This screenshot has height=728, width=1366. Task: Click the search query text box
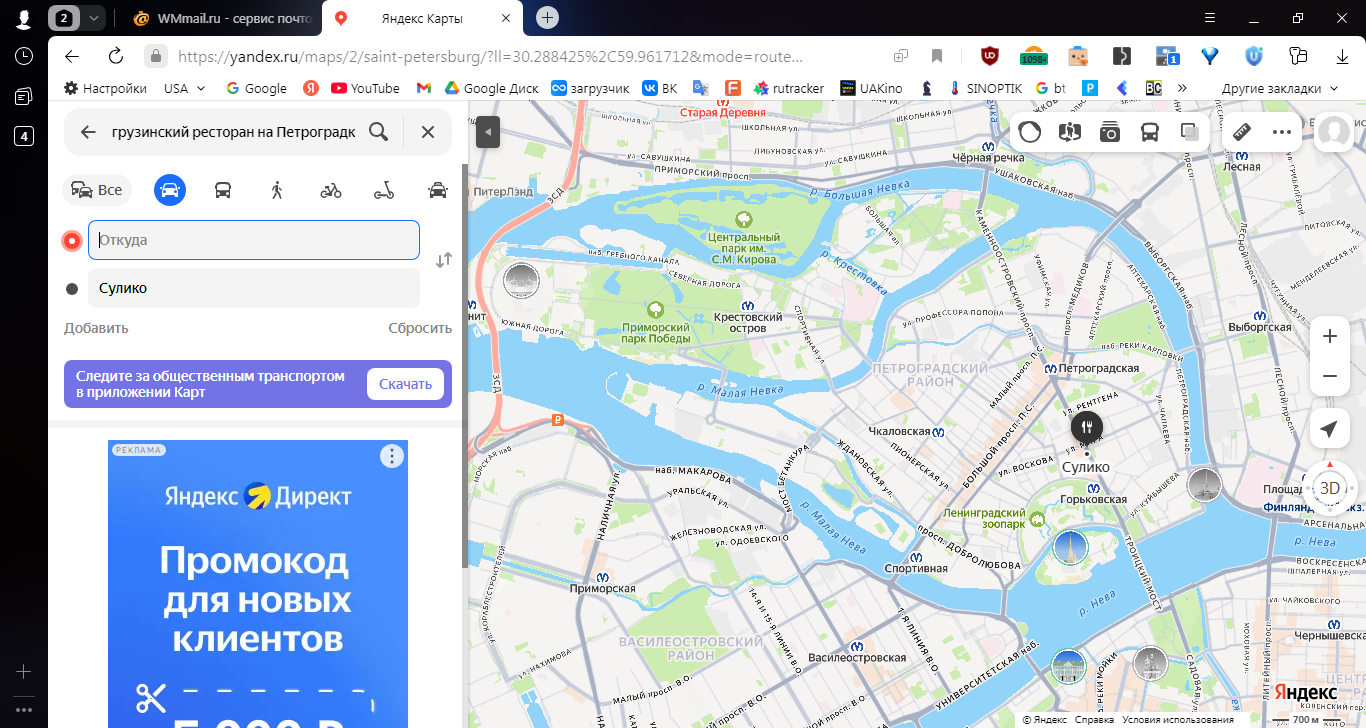point(234,132)
